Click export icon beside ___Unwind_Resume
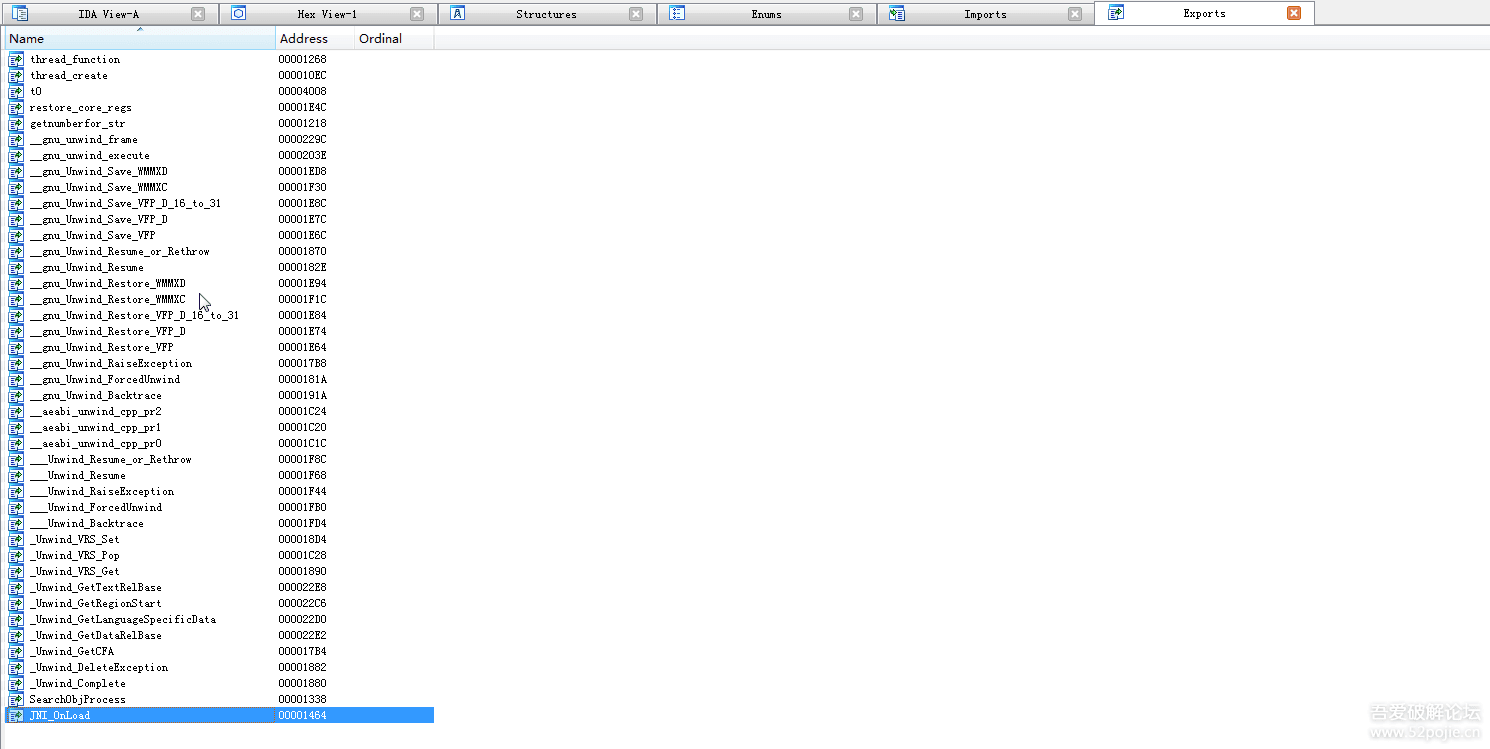 16,476
